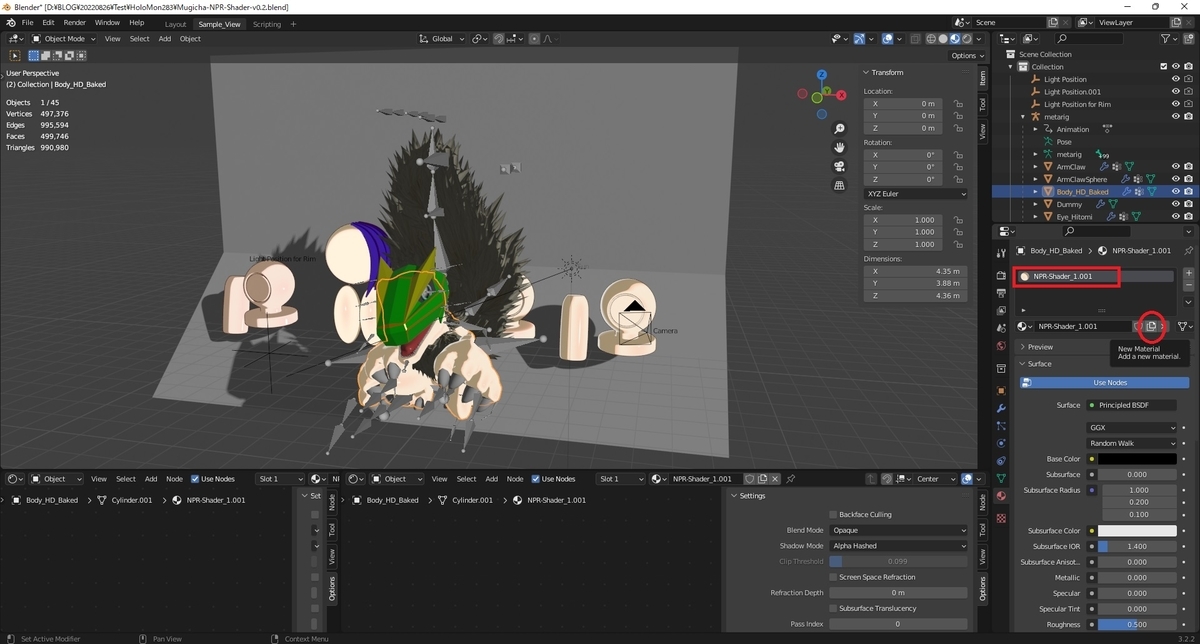Enable Screen Space Refraction checkbox
This screenshot has width=1200, height=644.
(834, 577)
